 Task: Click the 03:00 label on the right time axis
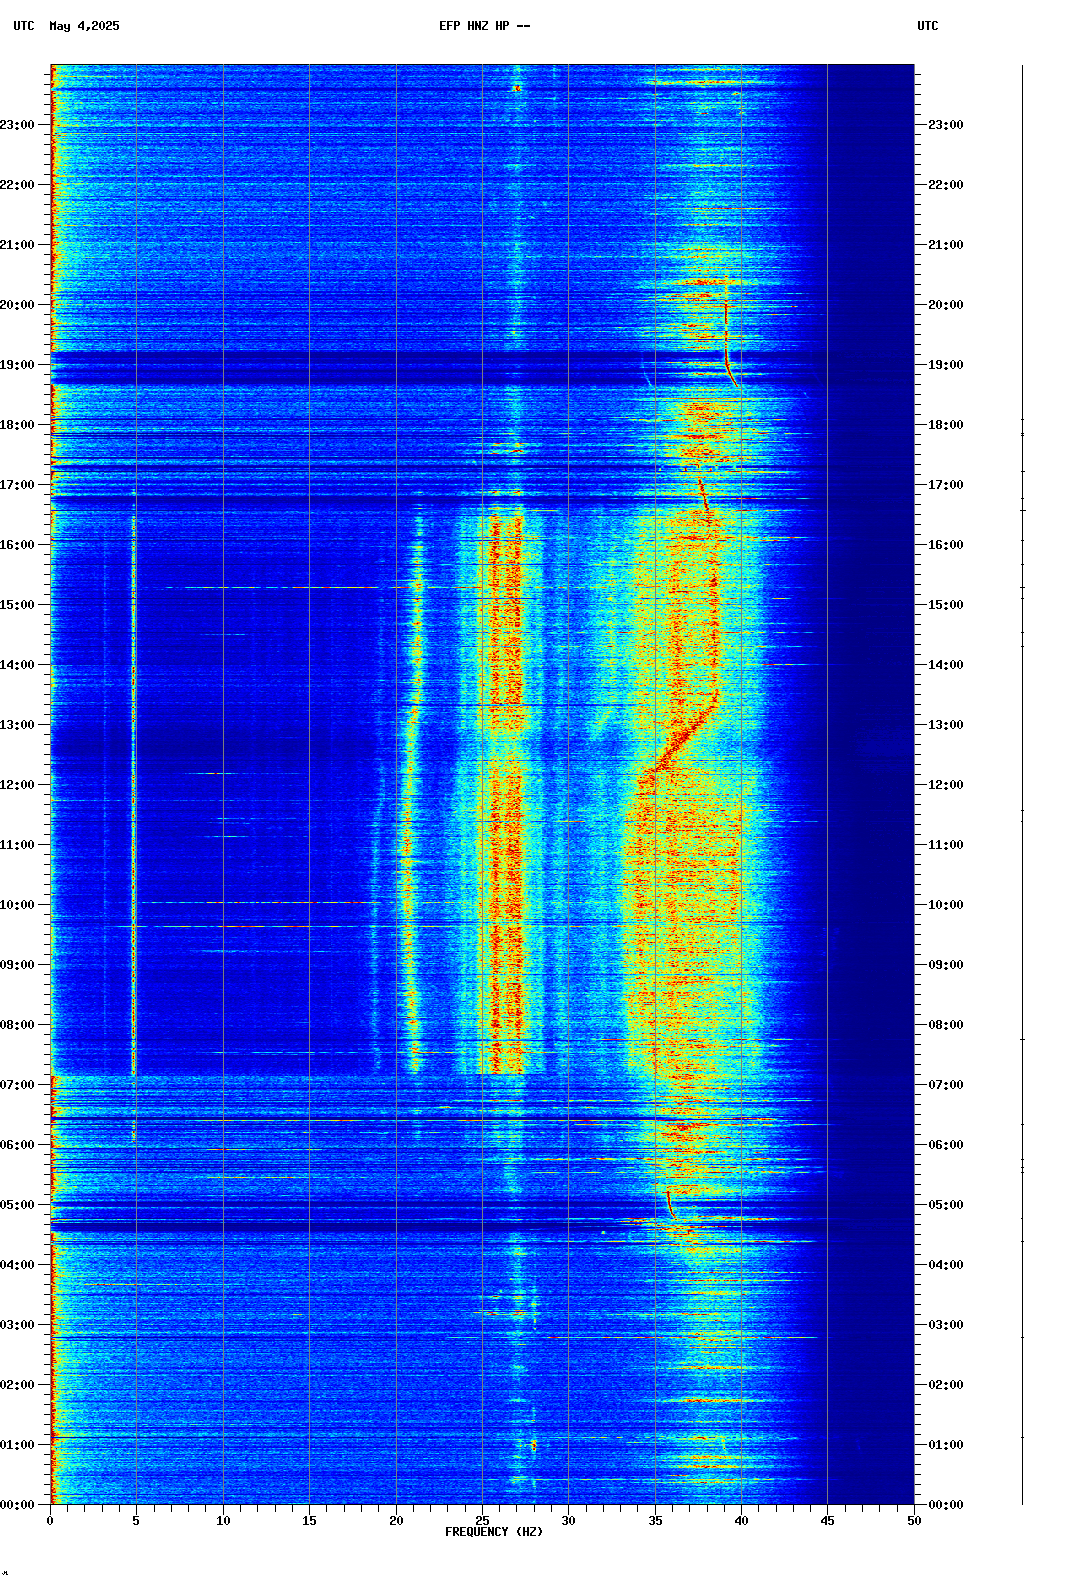pos(946,1325)
